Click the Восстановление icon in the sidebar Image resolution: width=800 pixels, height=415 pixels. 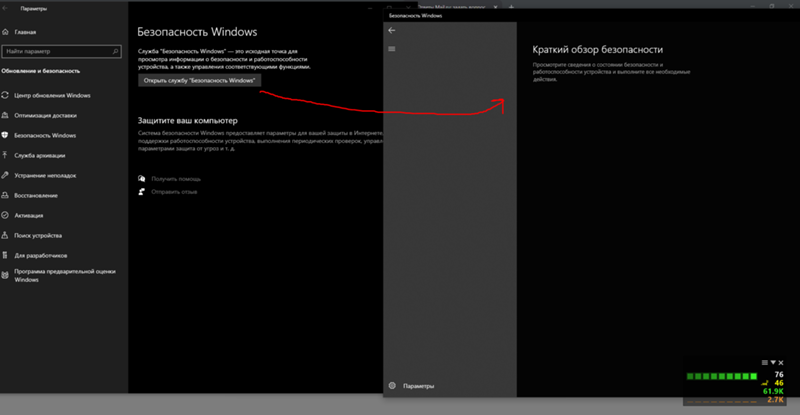coord(5,195)
